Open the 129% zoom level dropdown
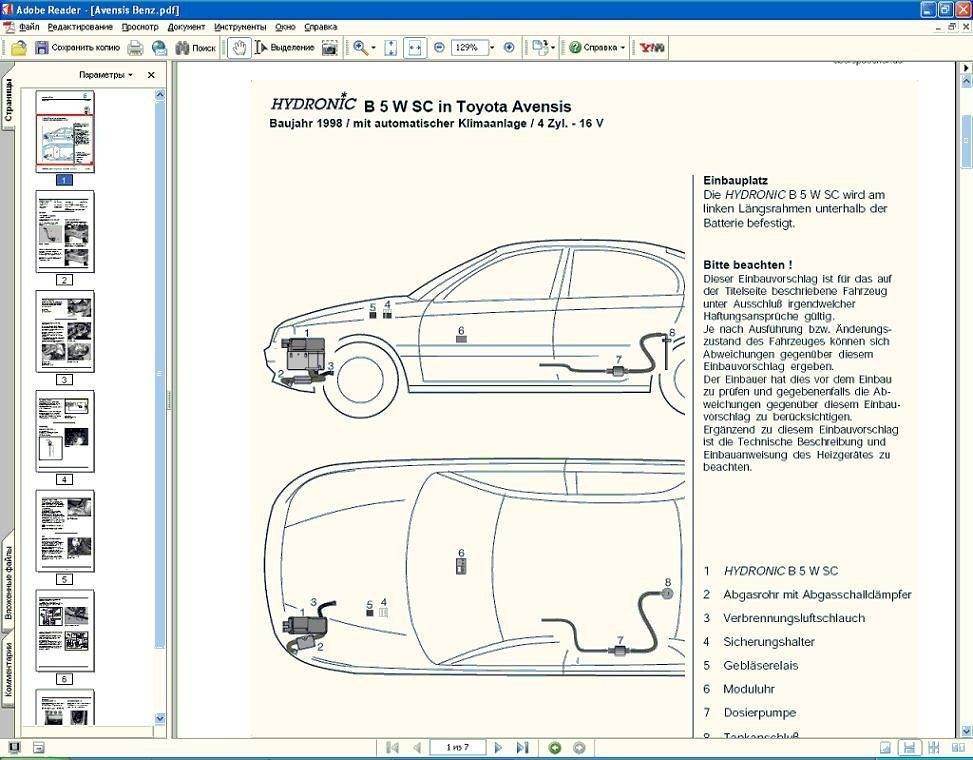This screenshot has width=973, height=760. [x=490, y=47]
